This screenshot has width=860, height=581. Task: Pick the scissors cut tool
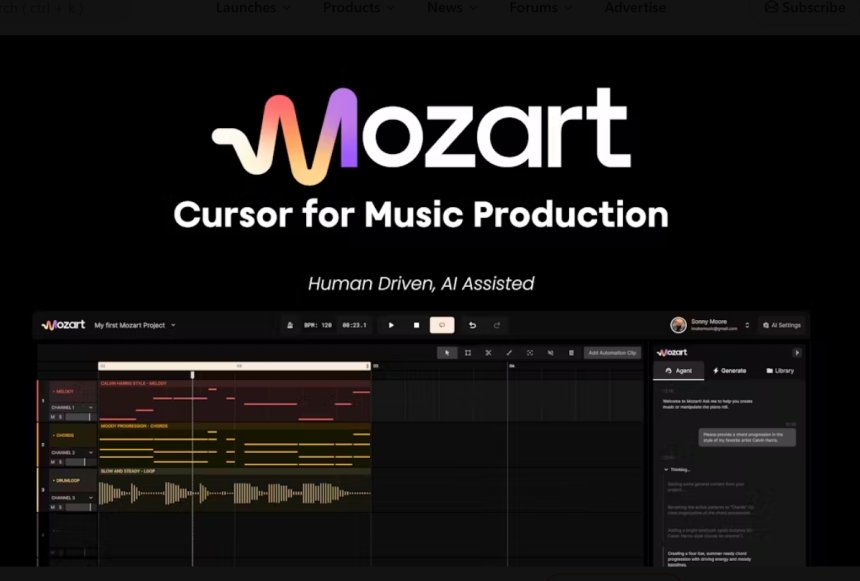(x=488, y=353)
